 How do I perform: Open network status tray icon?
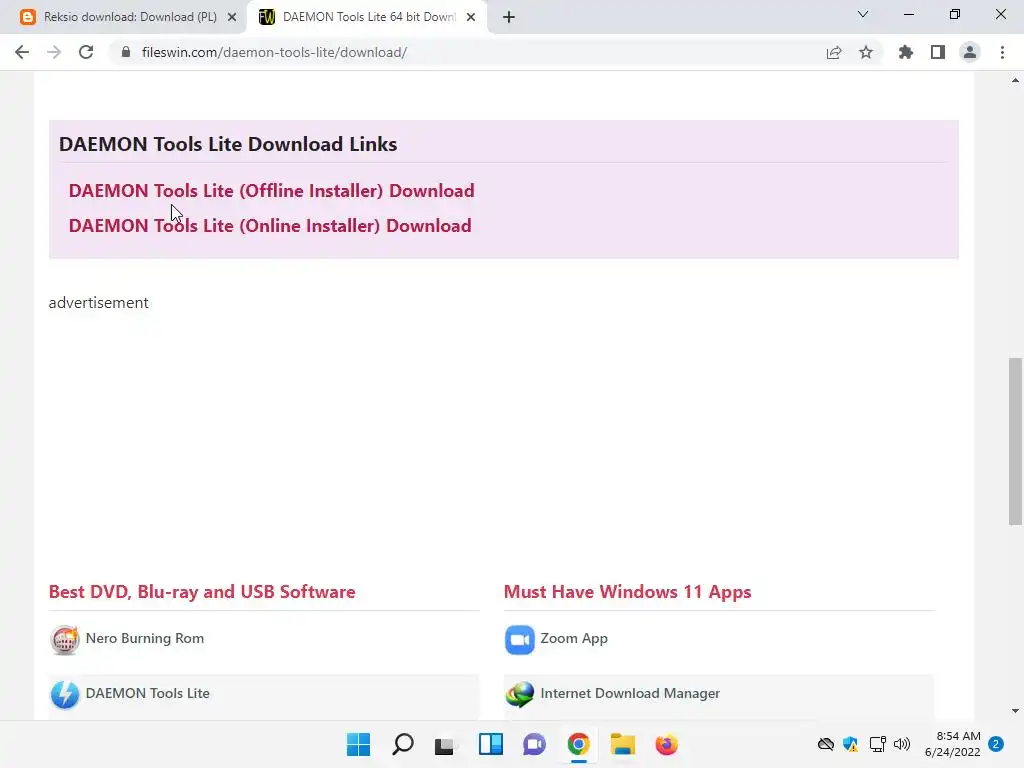877,744
